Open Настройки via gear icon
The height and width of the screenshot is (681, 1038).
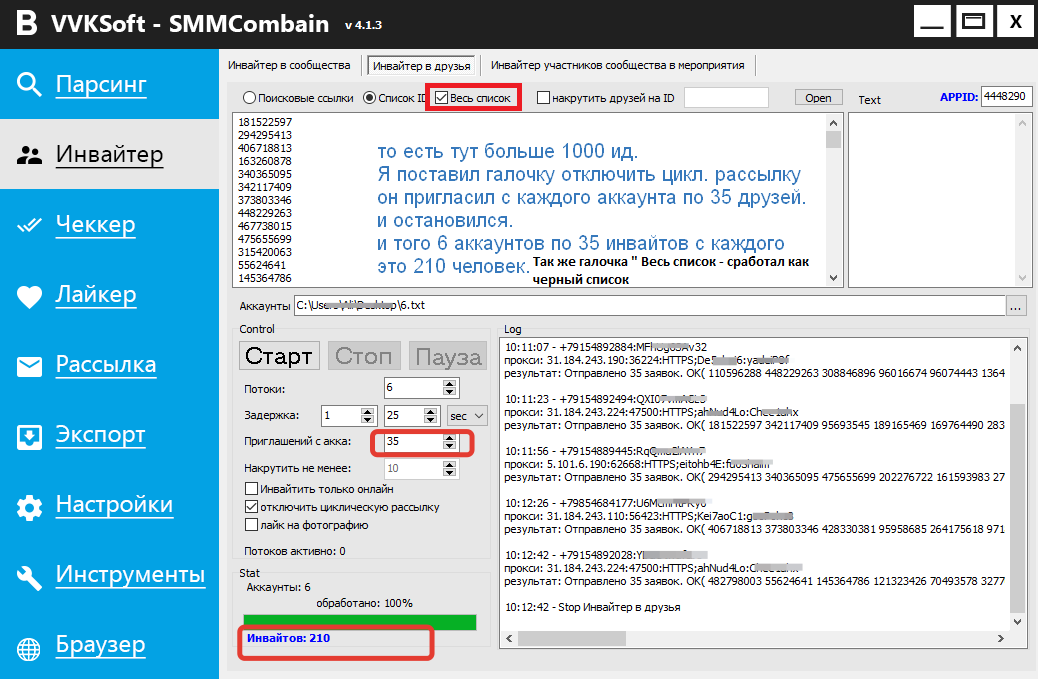pos(30,507)
